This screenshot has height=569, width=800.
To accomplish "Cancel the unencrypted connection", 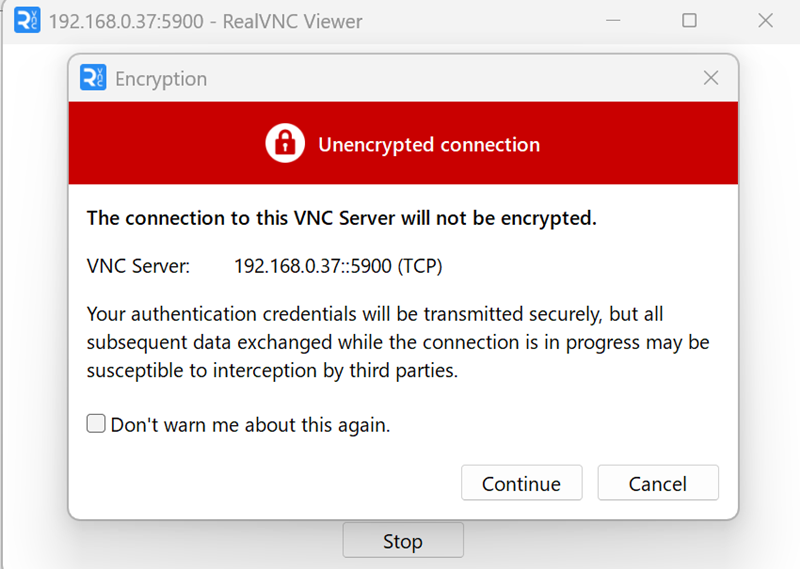I will pos(657,484).
